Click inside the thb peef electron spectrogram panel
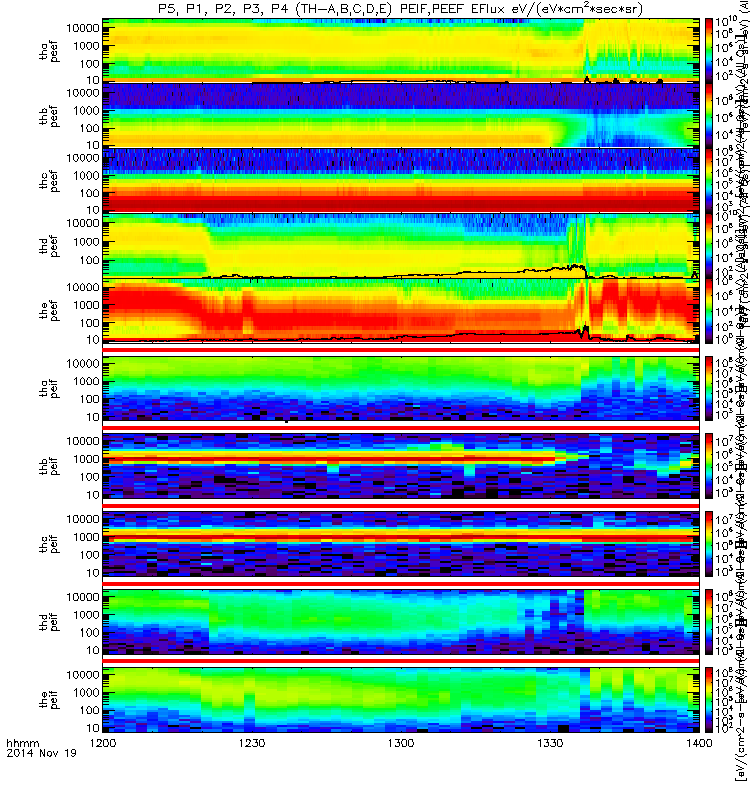 coord(401,115)
